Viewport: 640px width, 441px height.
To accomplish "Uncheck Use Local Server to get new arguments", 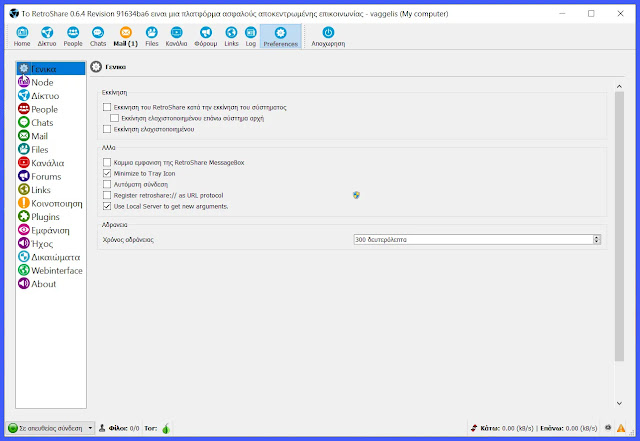I will 107,206.
